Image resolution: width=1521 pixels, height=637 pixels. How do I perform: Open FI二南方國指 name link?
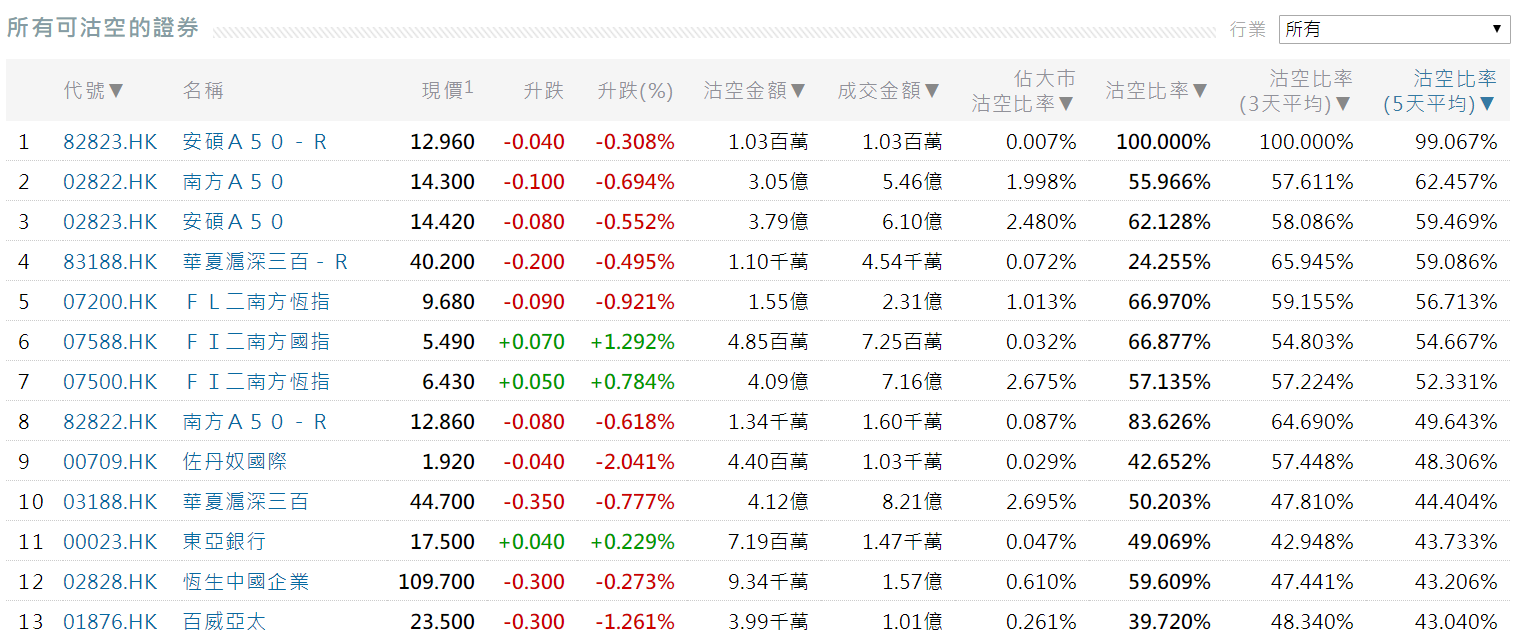coord(256,342)
